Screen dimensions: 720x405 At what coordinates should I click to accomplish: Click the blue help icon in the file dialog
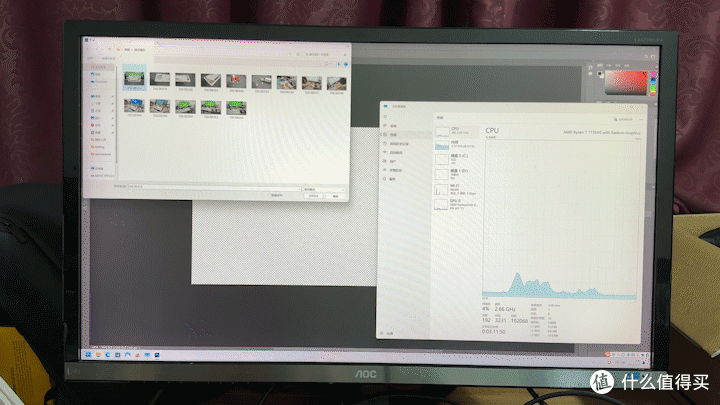point(346,64)
